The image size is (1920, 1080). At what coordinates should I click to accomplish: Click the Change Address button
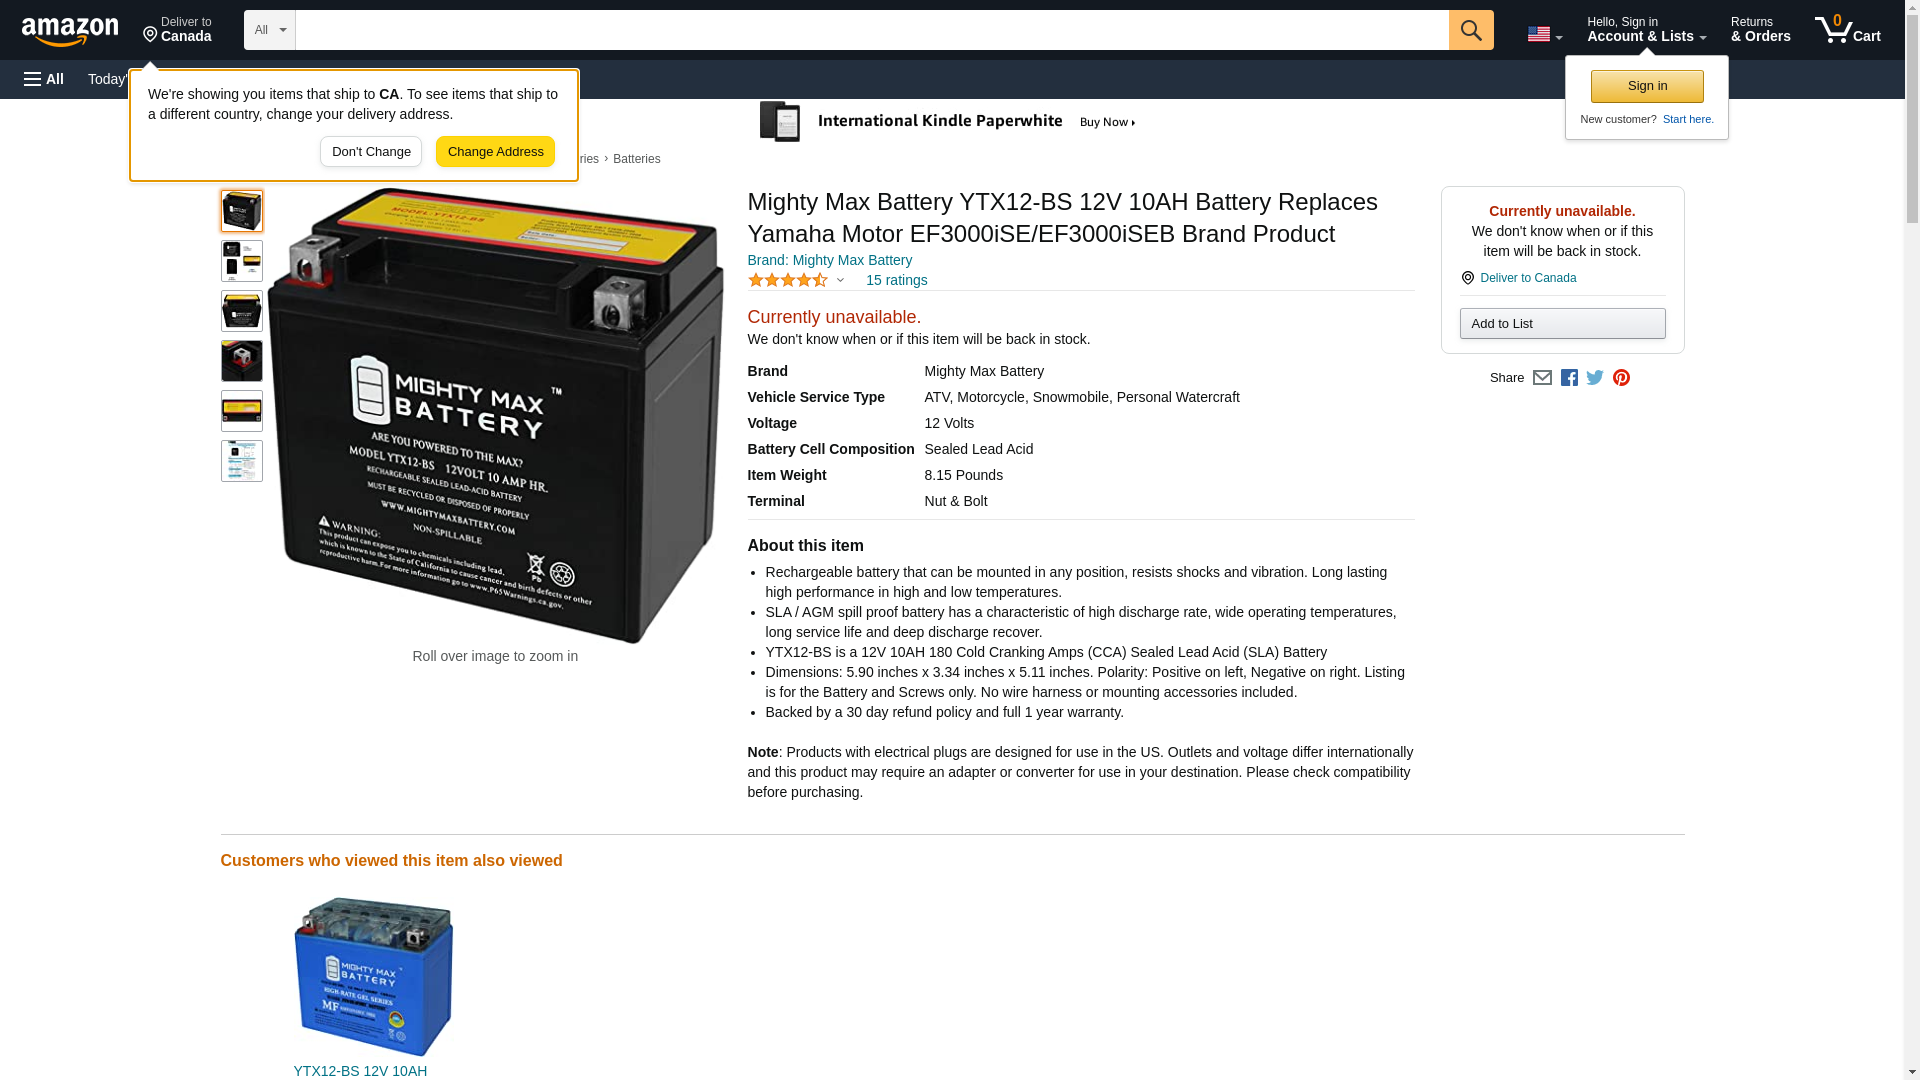coord(495,152)
